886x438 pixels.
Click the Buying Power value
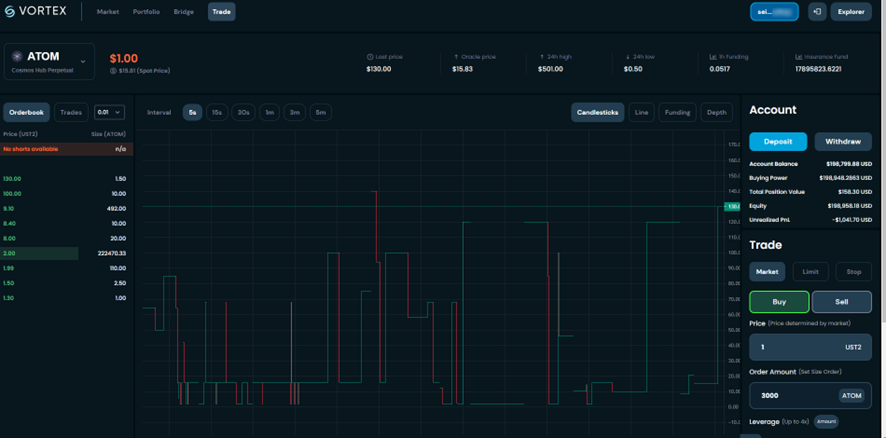[x=845, y=178]
